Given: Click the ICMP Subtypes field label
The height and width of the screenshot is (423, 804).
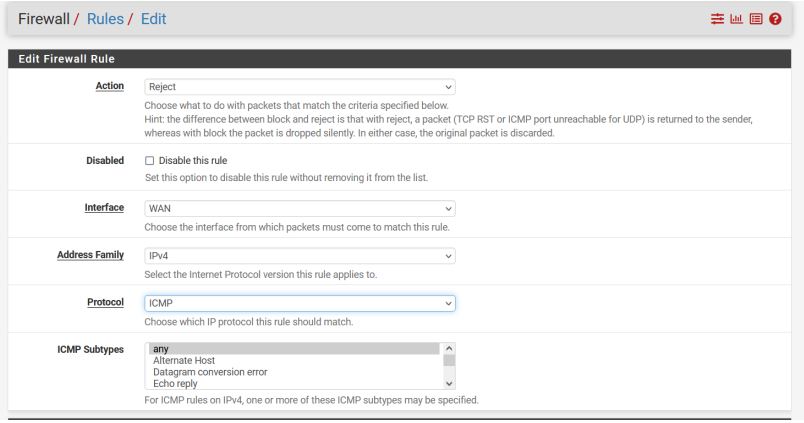Looking at the screenshot, I should pyautogui.click(x=90, y=350).
